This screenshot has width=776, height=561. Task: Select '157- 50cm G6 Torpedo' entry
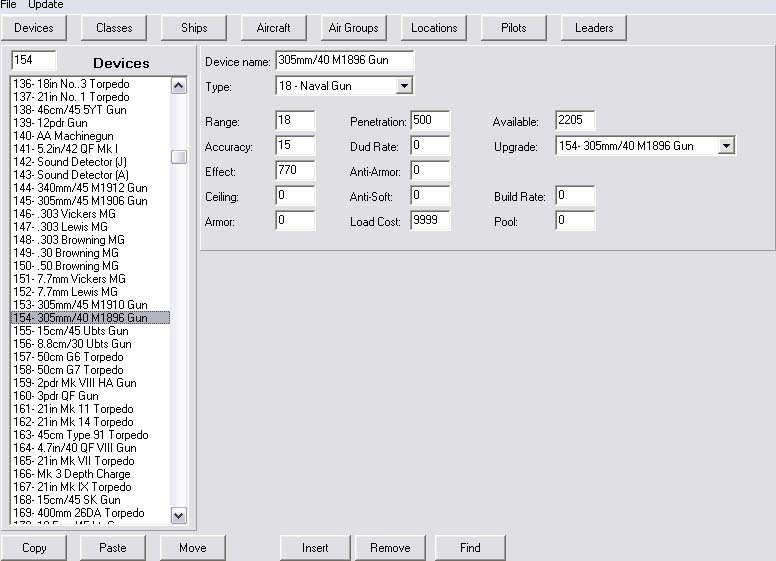pyautogui.click(x=90, y=357)
